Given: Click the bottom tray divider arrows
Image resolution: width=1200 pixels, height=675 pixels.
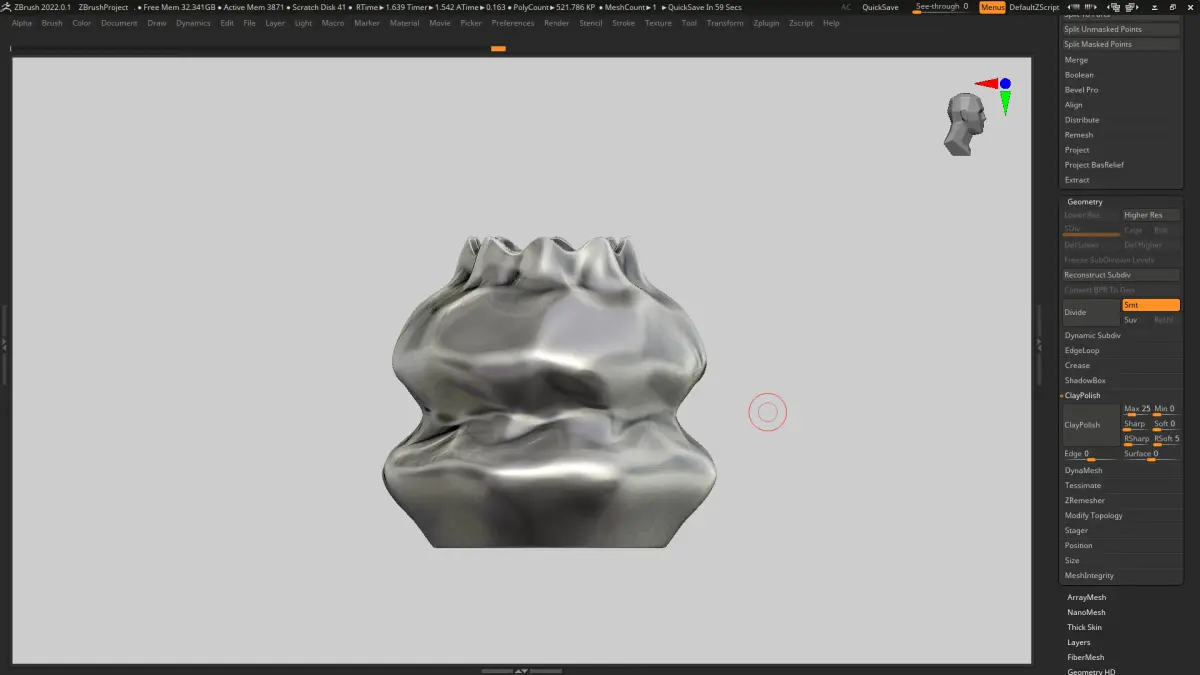Looking at the screenshot, I should point(521,670).
